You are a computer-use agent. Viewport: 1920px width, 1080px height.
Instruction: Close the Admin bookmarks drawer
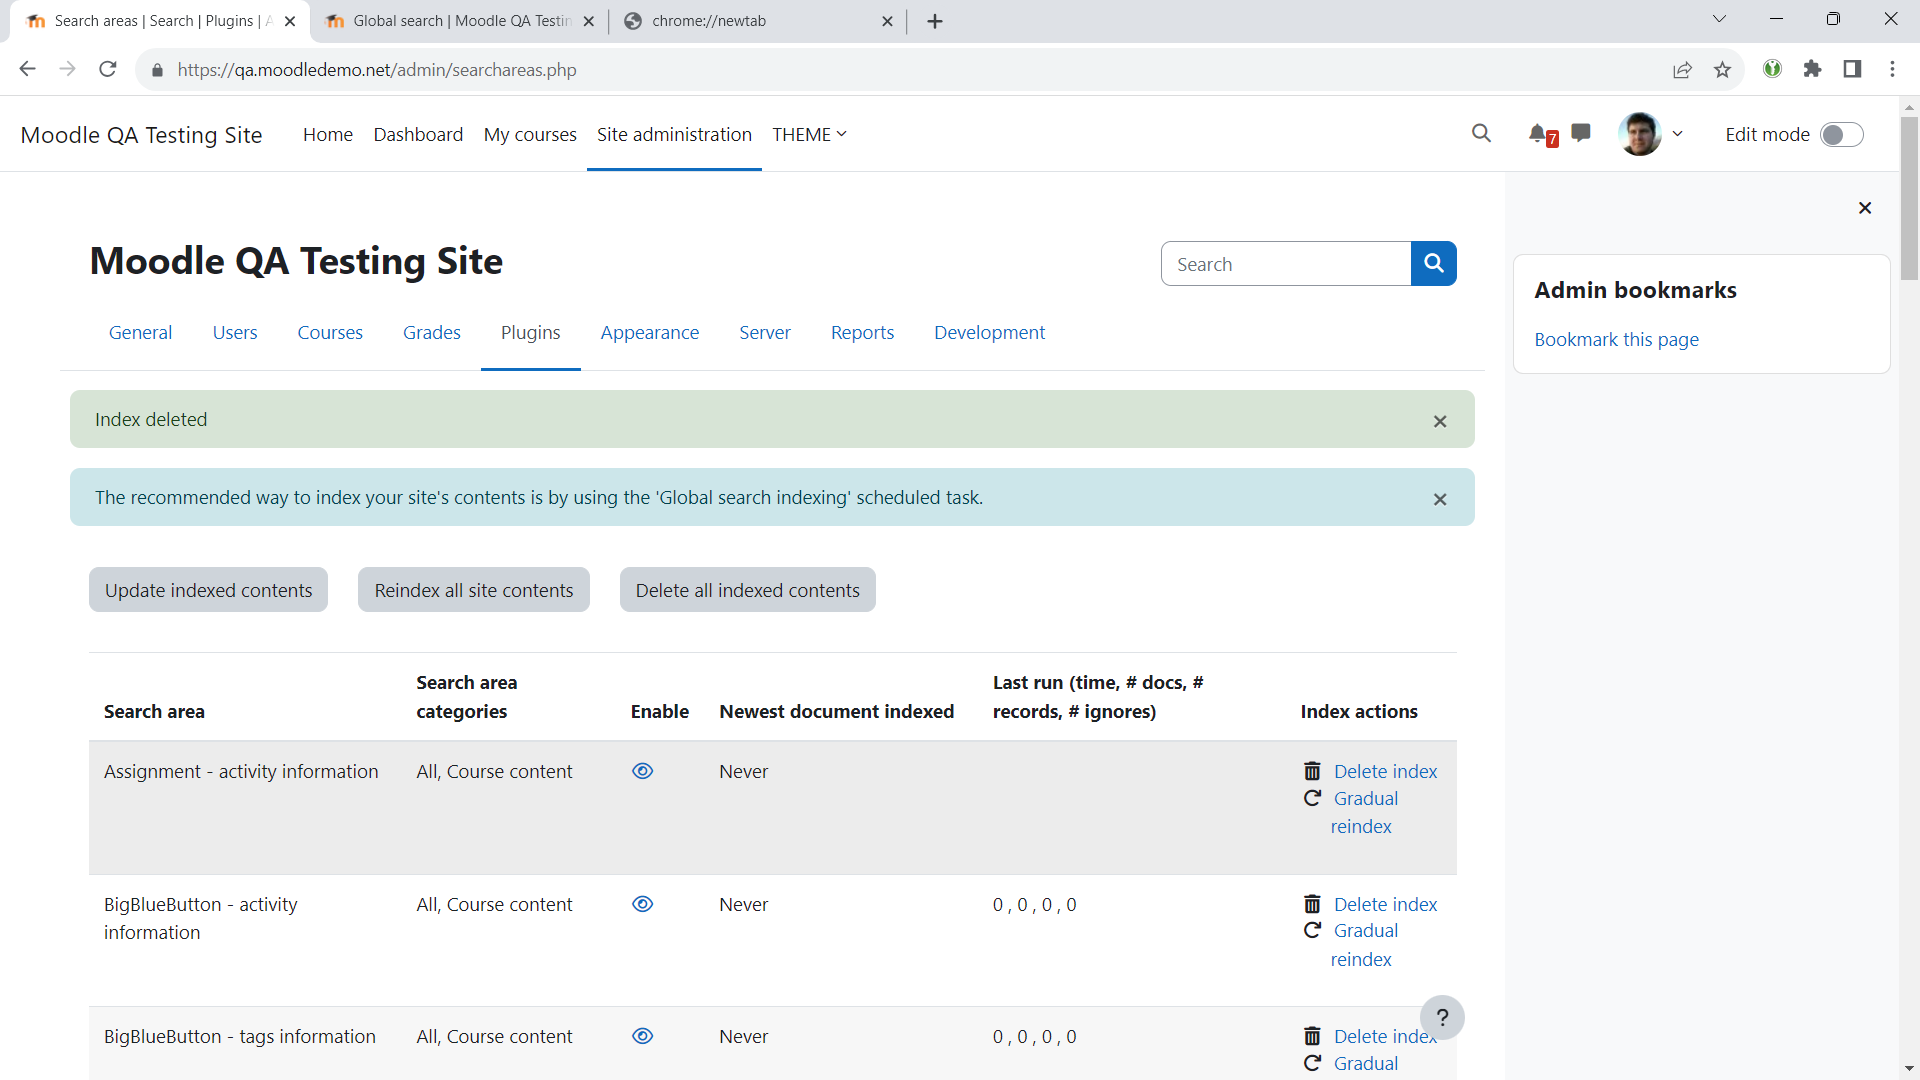pyautogui.click(x=1865, y=208)
